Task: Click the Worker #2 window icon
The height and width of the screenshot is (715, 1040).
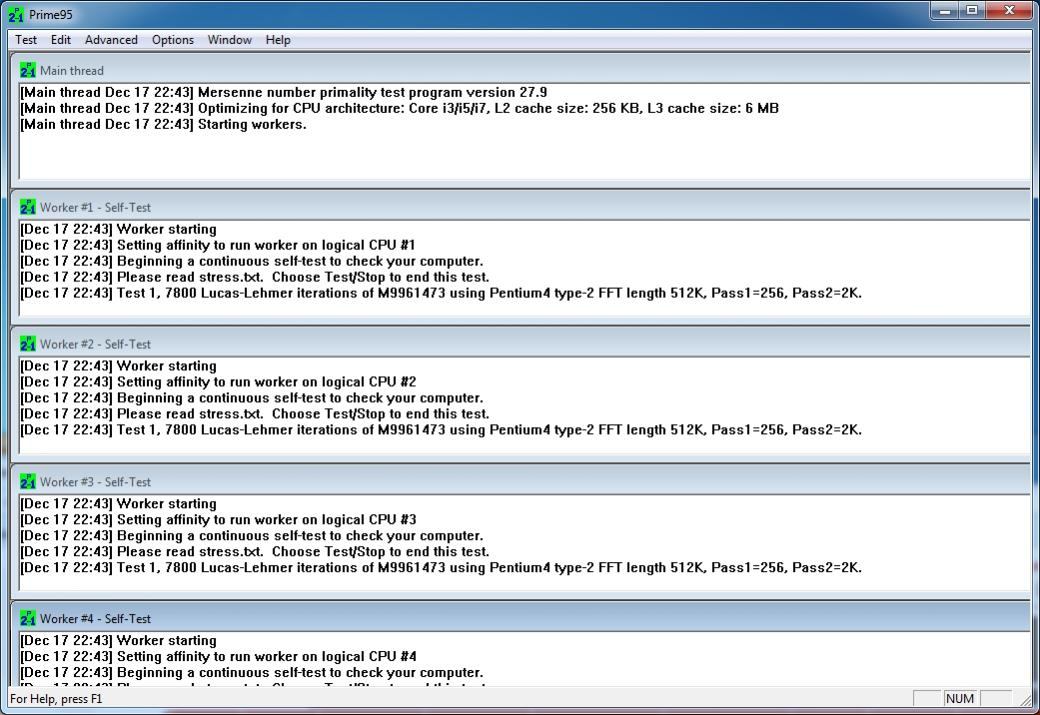Action: click(28, 344)
